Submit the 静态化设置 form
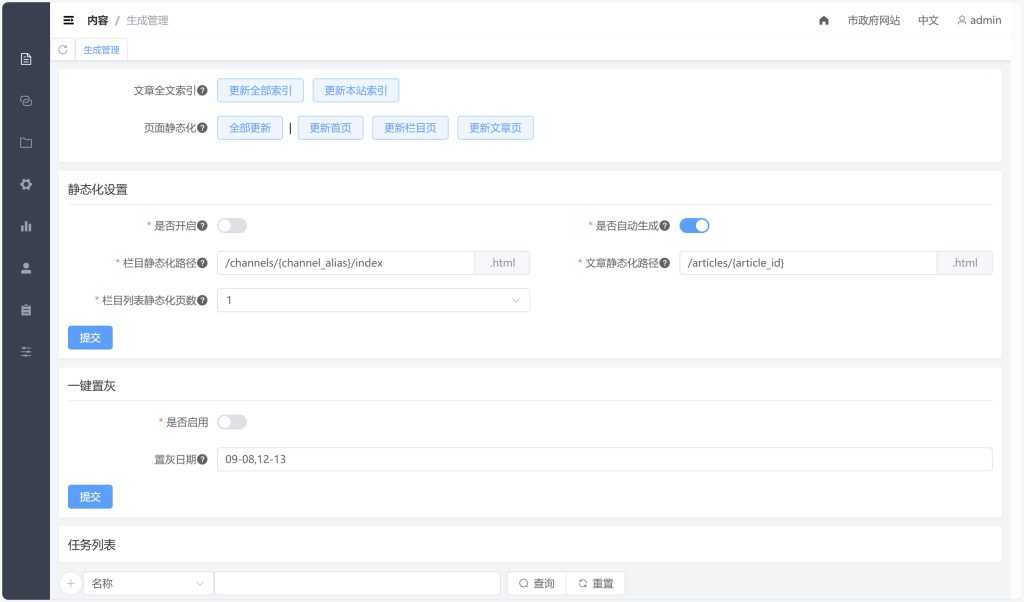This screenshot has width=1024, height=602. point(90,338)
